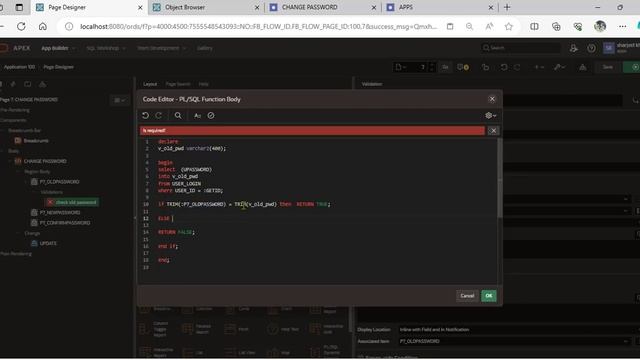Open browser zoom control

coord(469,27)
